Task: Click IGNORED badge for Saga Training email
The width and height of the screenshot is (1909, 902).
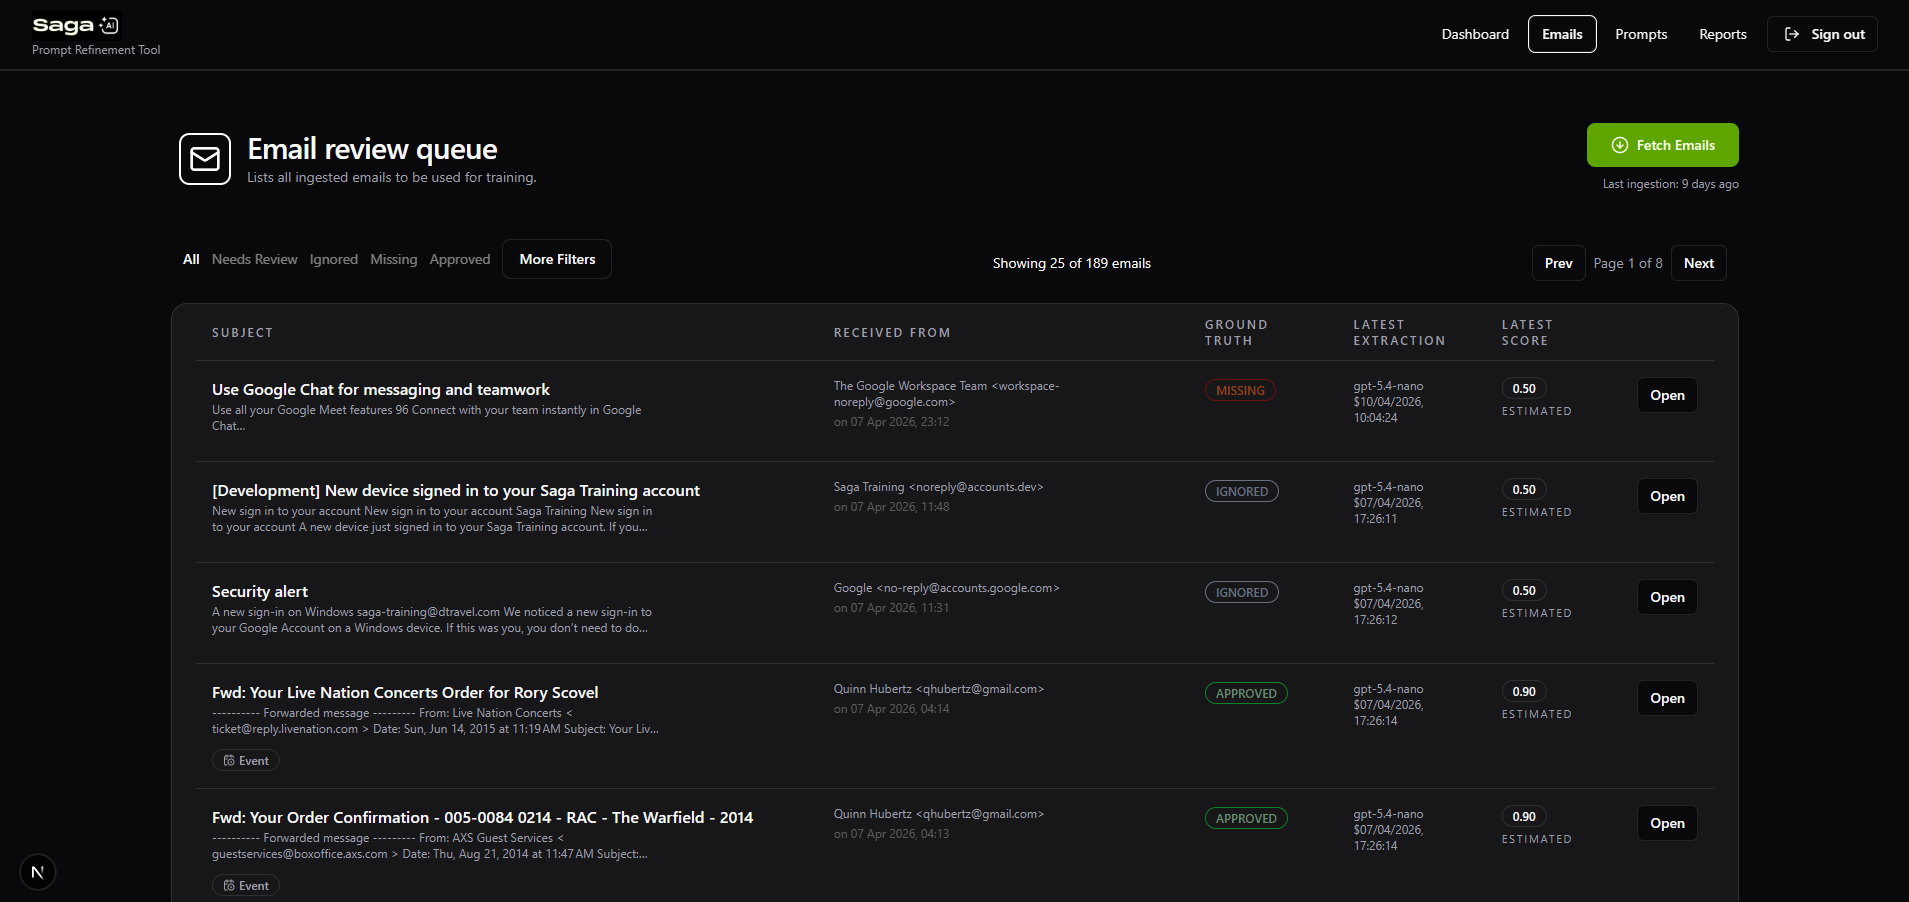Action: (x=1242, y=491)
